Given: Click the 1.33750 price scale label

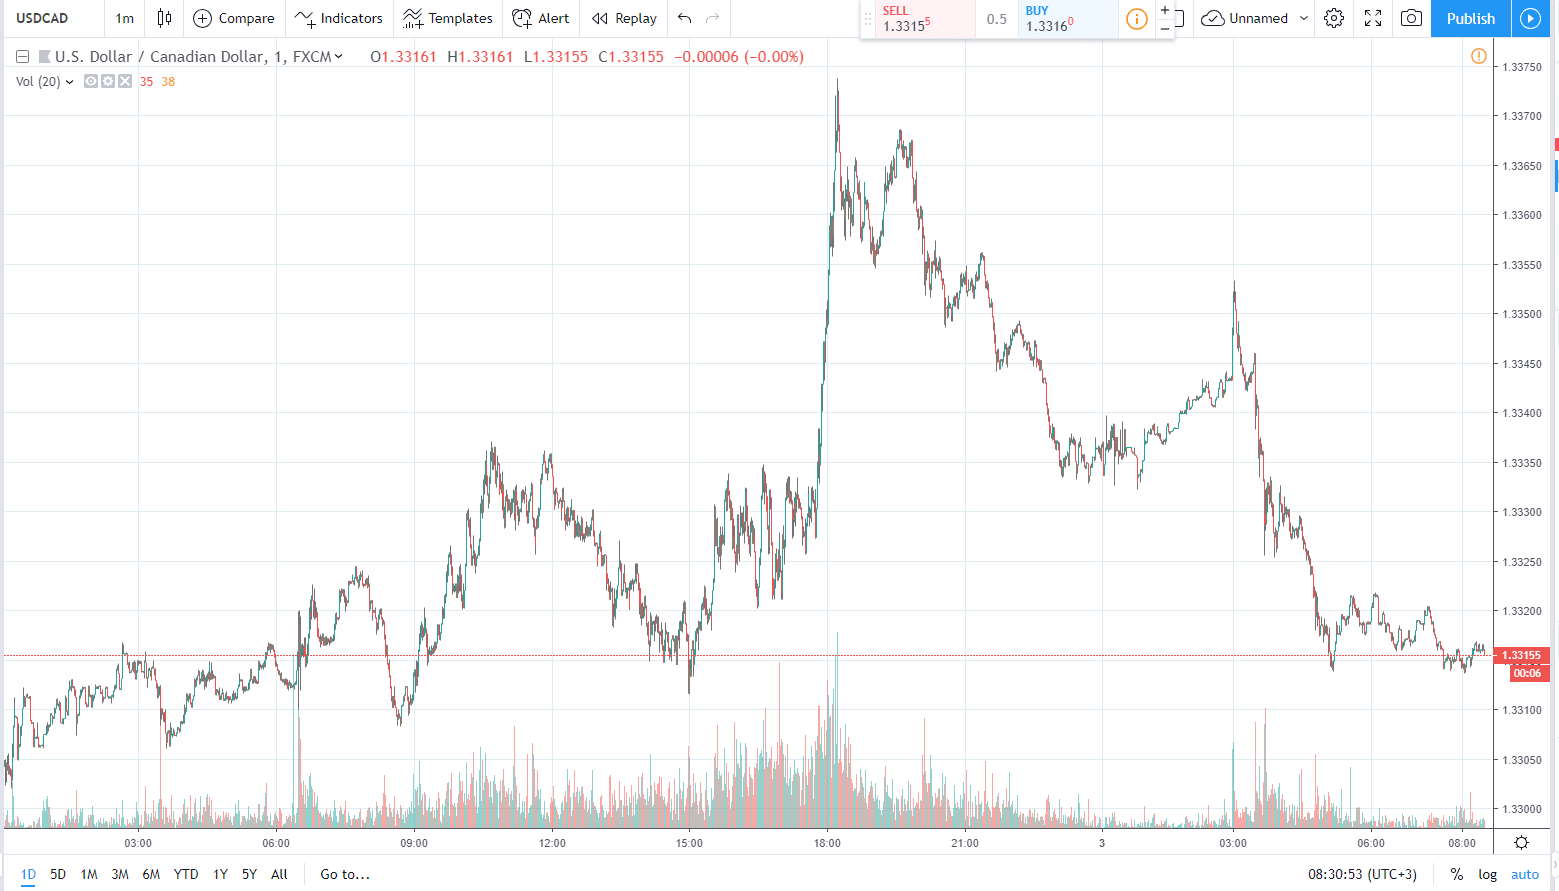Looking at the screenshot, I should [x=1522, y=67].
